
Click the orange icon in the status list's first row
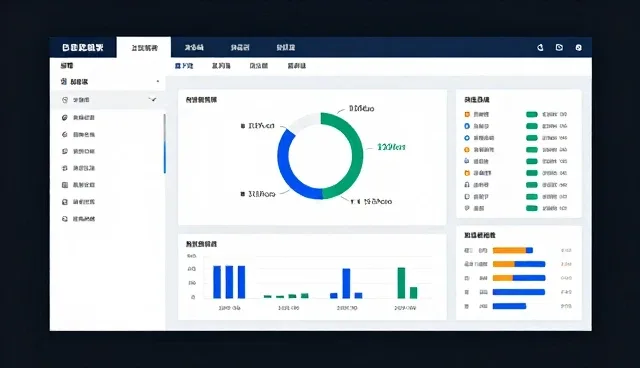(467, 115)
